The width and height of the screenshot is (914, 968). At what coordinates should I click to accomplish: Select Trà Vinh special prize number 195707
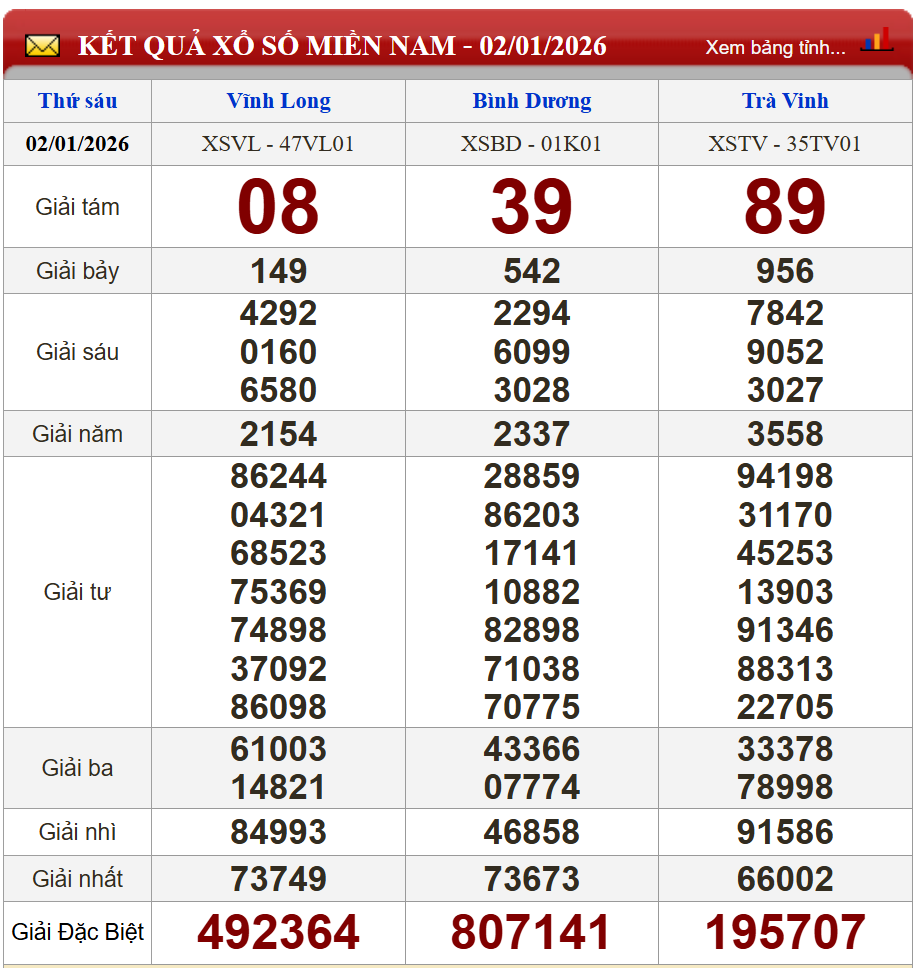[x=785, y=932]
